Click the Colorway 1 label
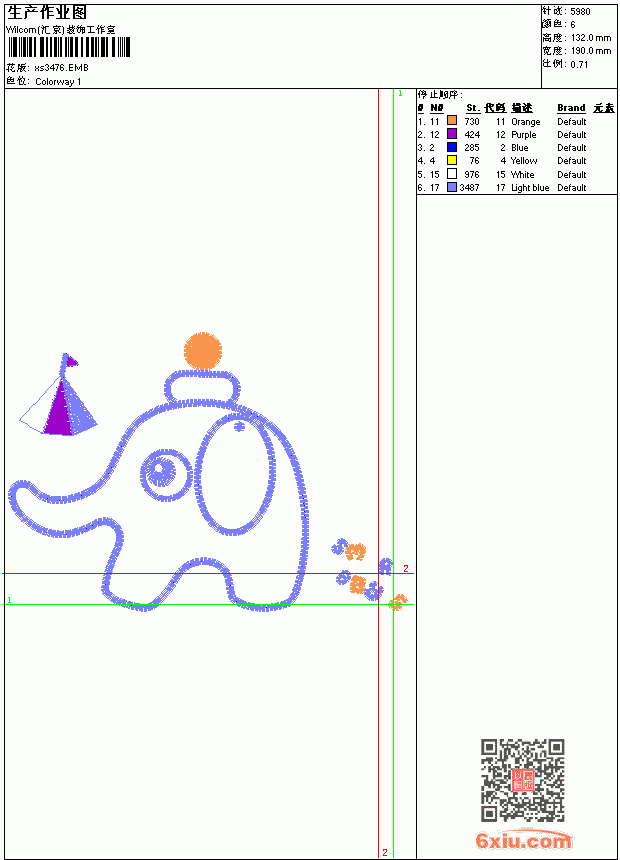The image size is (620, 860). [x=58, y=82]
